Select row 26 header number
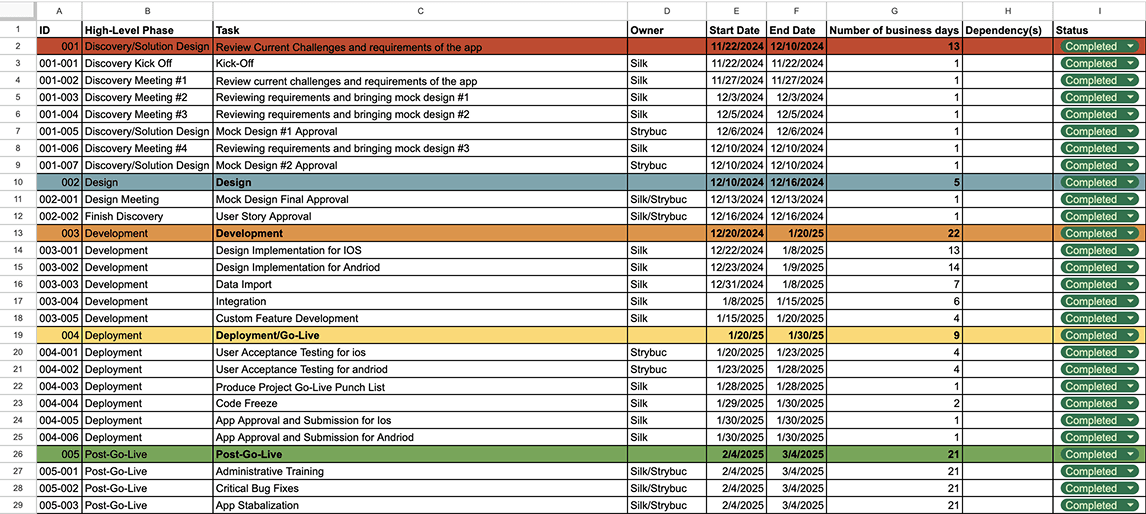Viewport: 1146px width, 514px height. (x=18, y=454)
